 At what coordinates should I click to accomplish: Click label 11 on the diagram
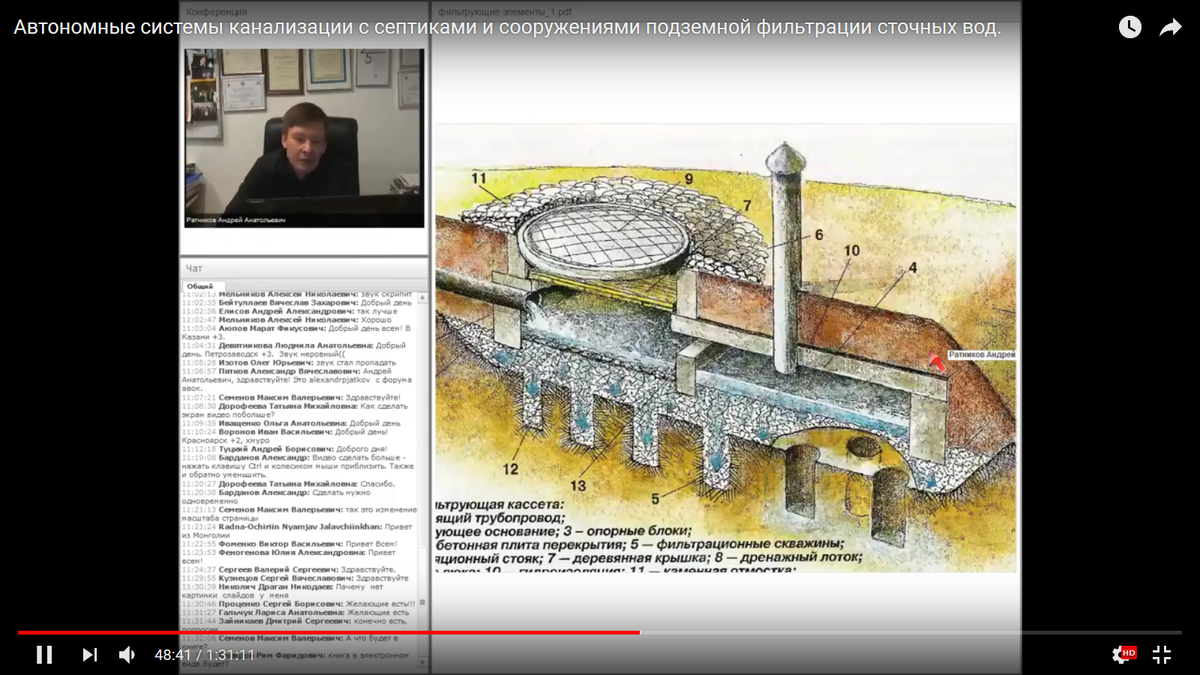[479, 178]
